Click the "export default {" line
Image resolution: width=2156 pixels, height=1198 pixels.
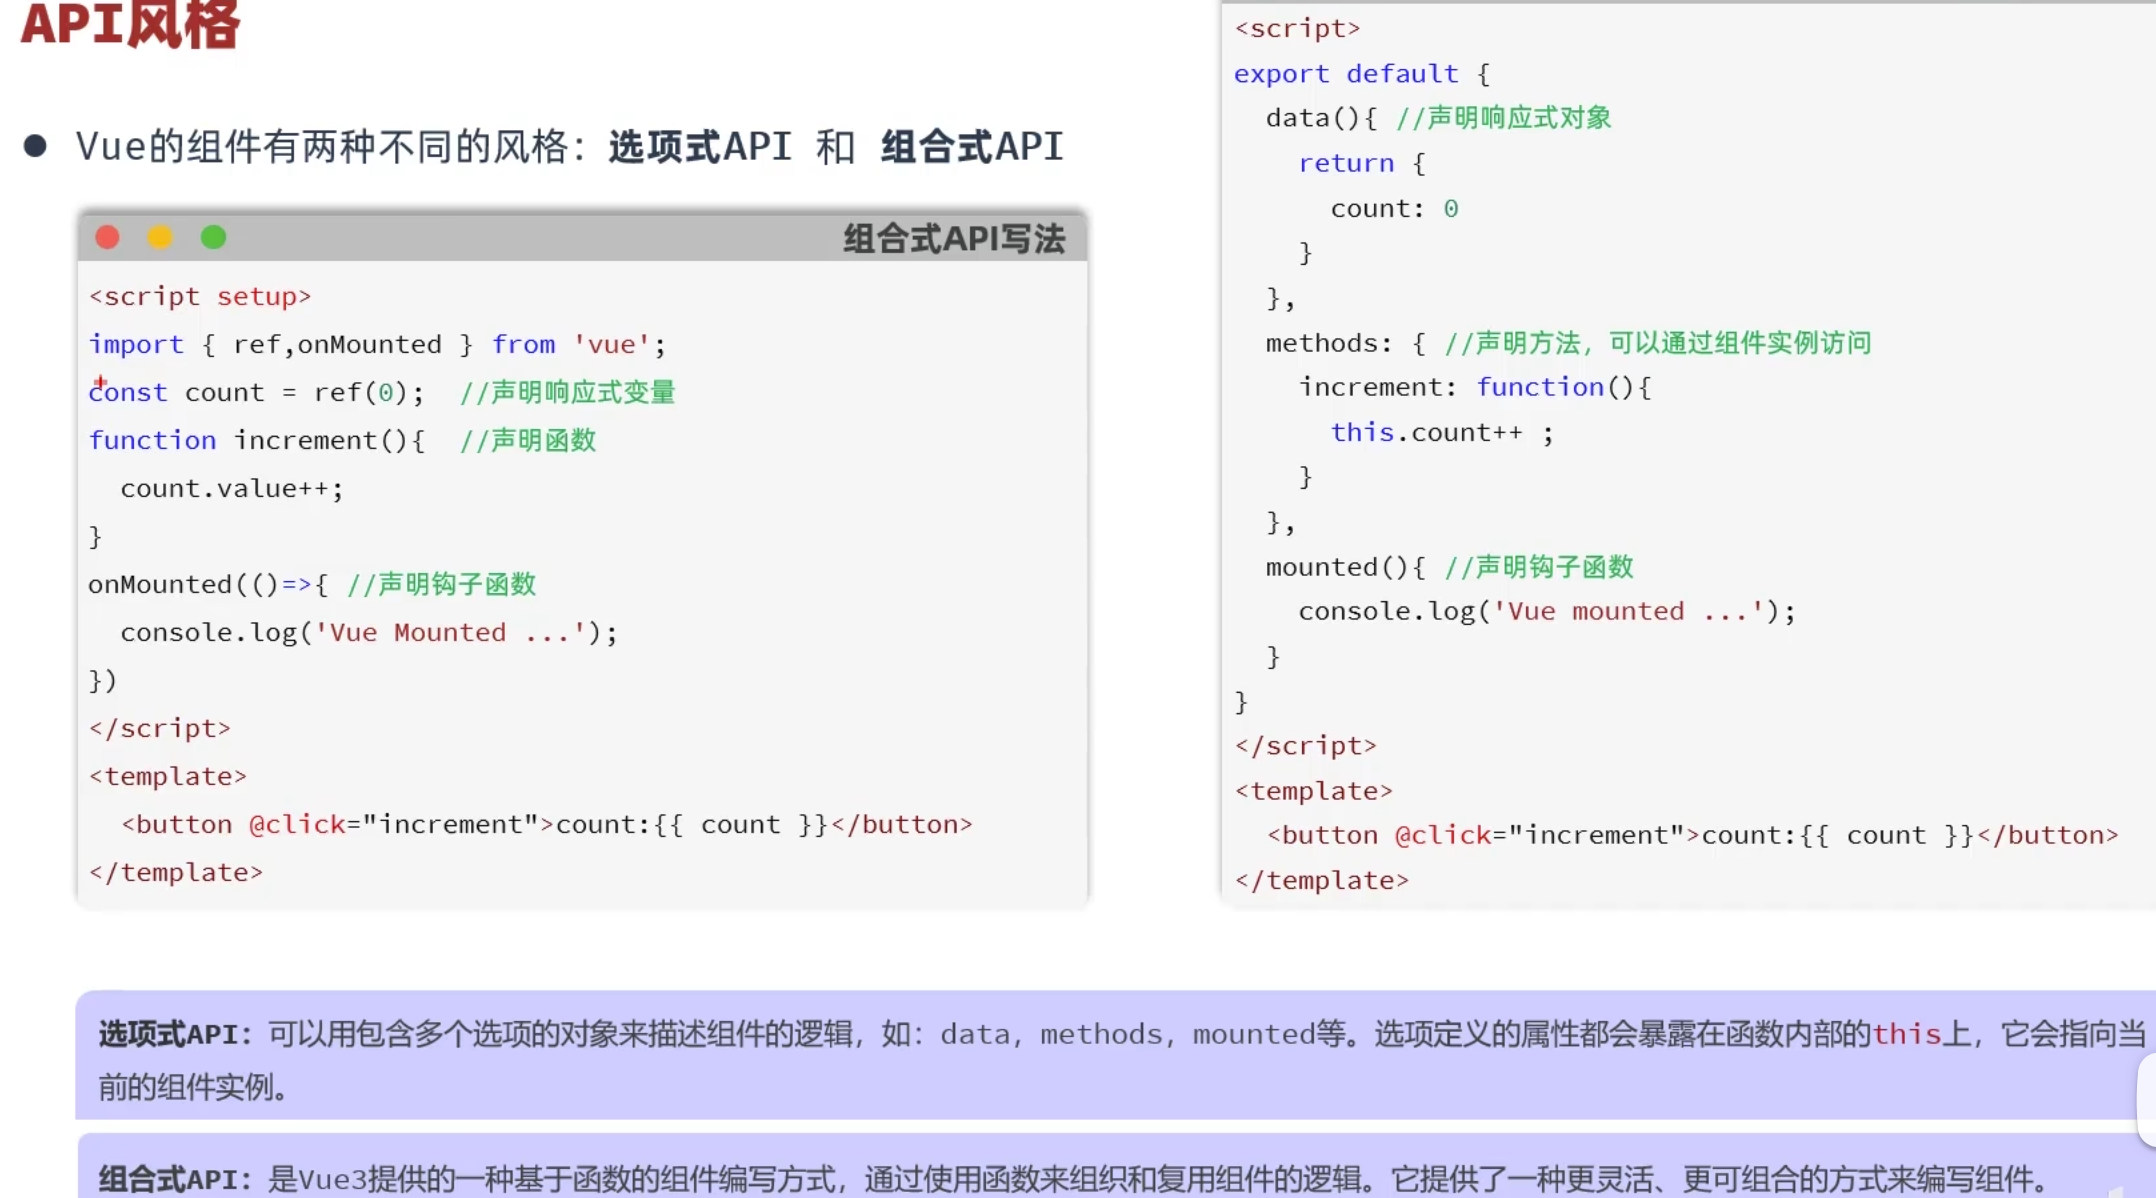[x=1362, y=74]
